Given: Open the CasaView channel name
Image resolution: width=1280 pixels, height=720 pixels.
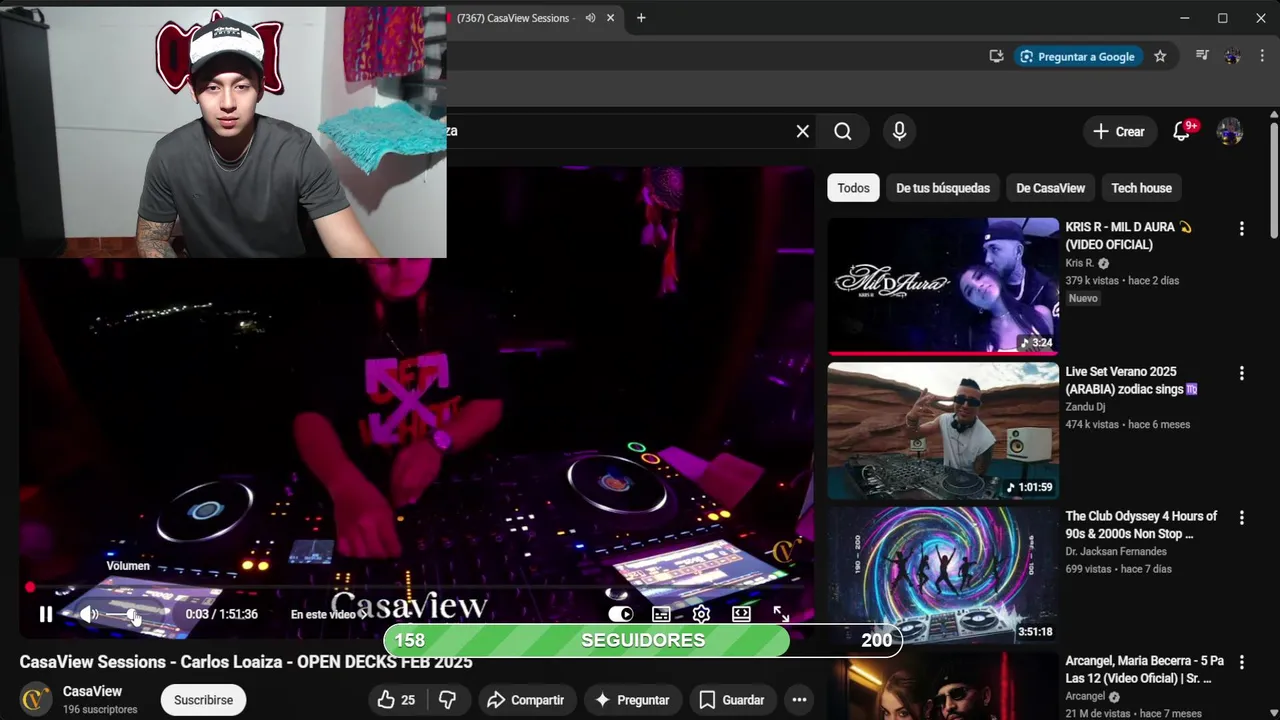Looking at the screenshot, I should tap(92, 692).
